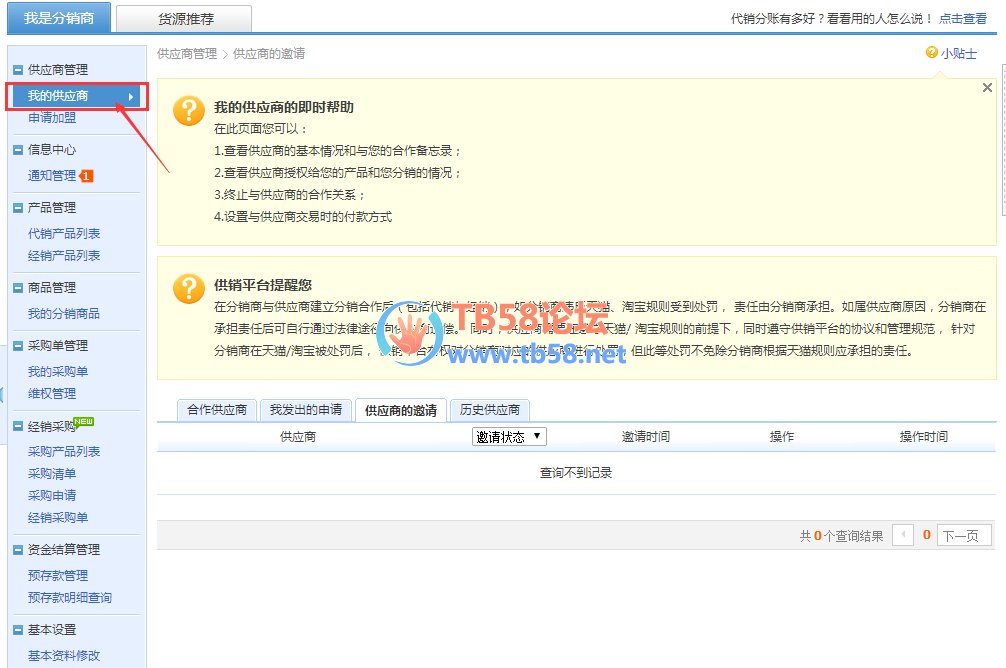Click the 下一页 next page button
1006x668 pixels.
coord(964,536)
